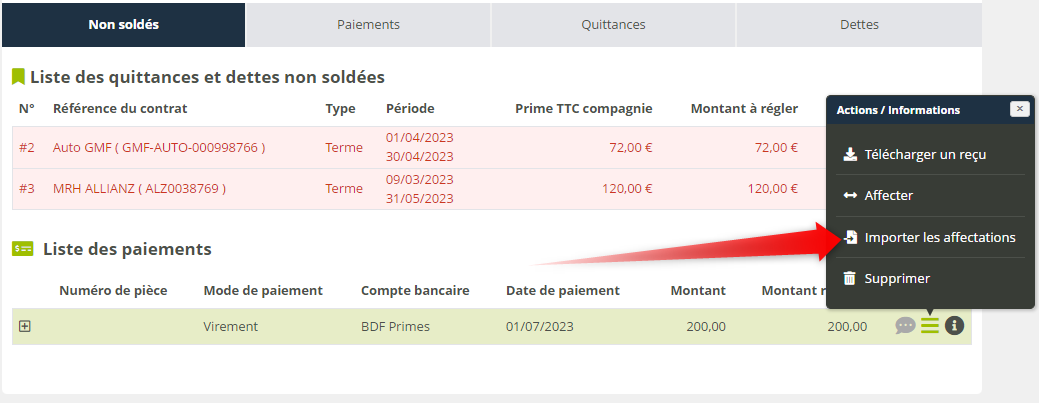
Task: Open the Quittances tab
Action: 613,25
